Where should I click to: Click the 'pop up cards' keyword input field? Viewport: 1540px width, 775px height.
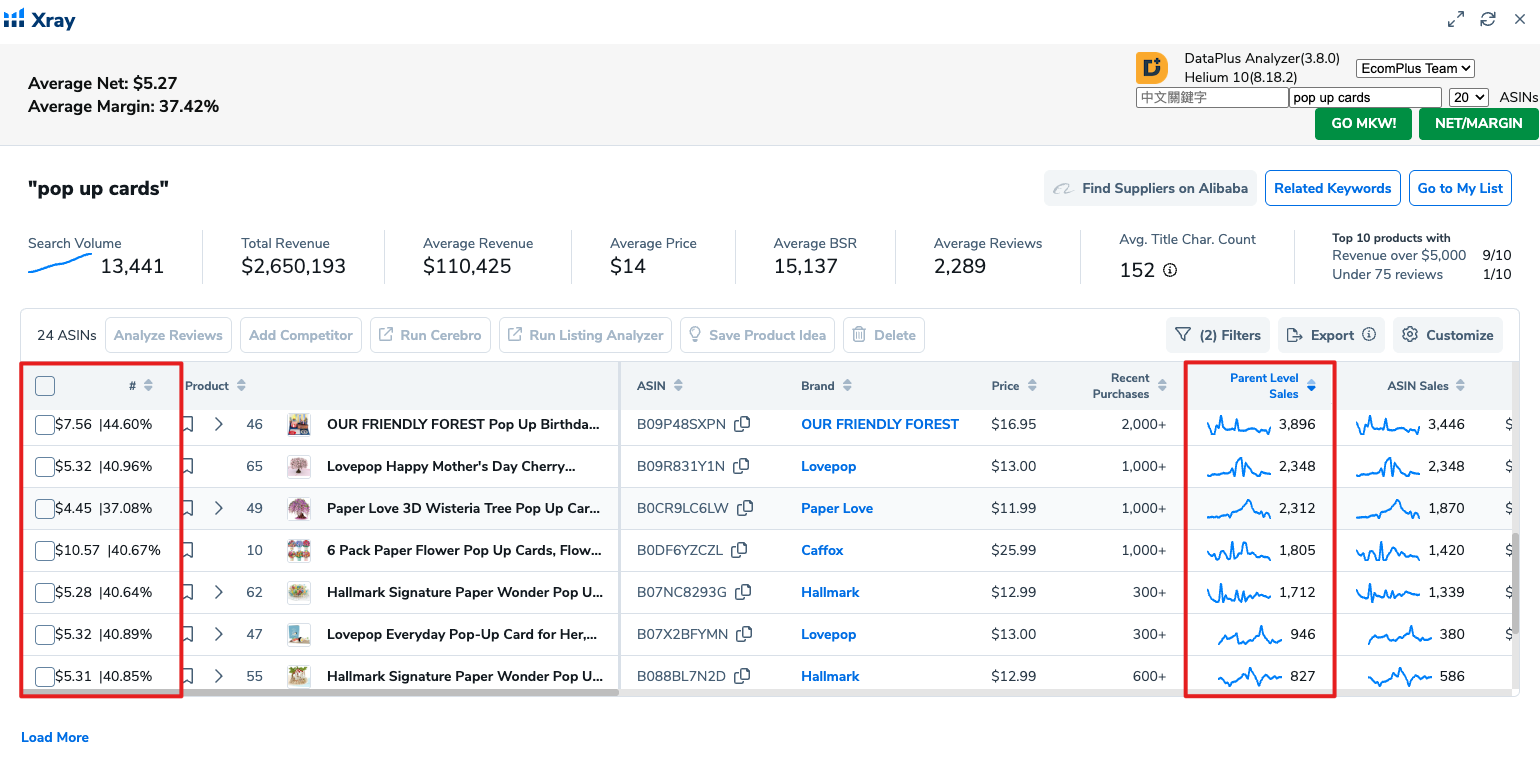(x=1366, y=97)
